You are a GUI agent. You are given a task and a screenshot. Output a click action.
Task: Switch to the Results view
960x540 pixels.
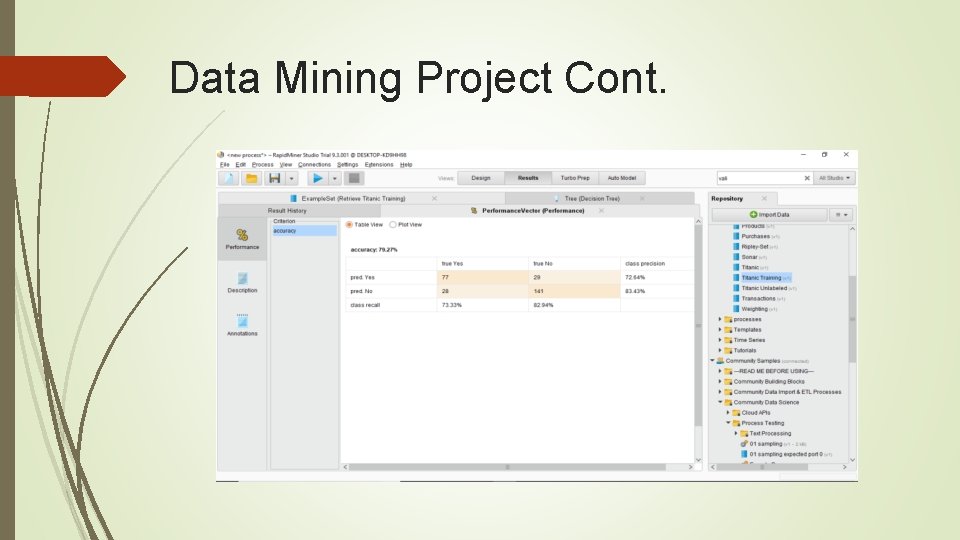(528, 178)
